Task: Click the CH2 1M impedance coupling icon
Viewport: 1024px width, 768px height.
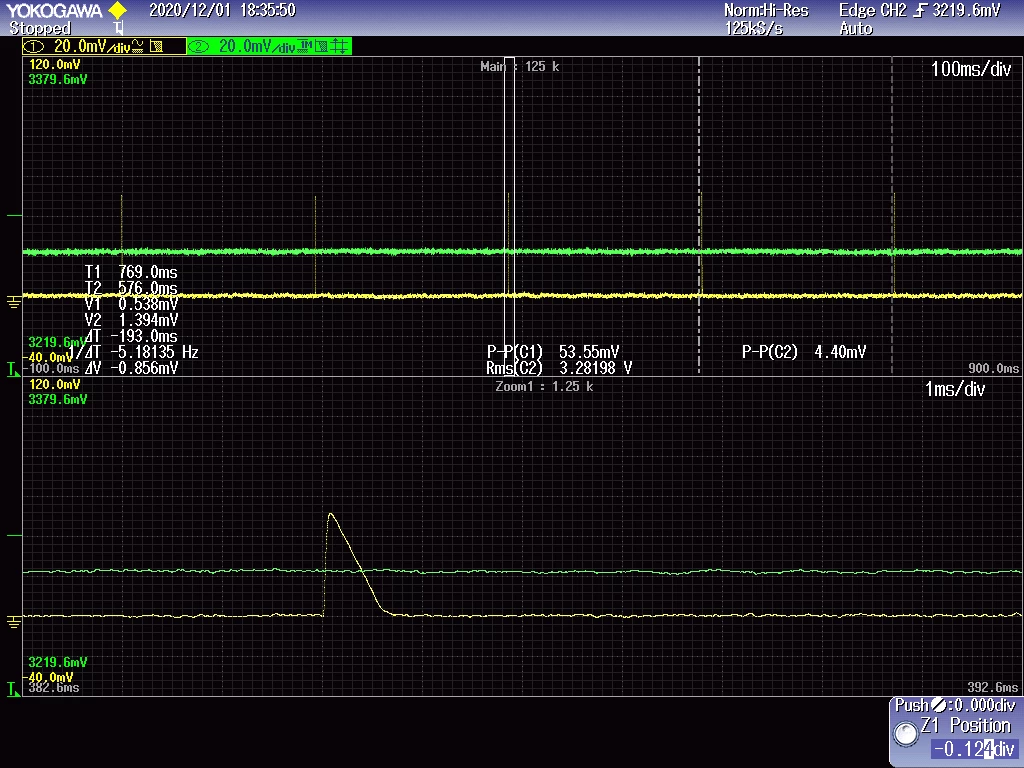Action: (x=305, y=46)
